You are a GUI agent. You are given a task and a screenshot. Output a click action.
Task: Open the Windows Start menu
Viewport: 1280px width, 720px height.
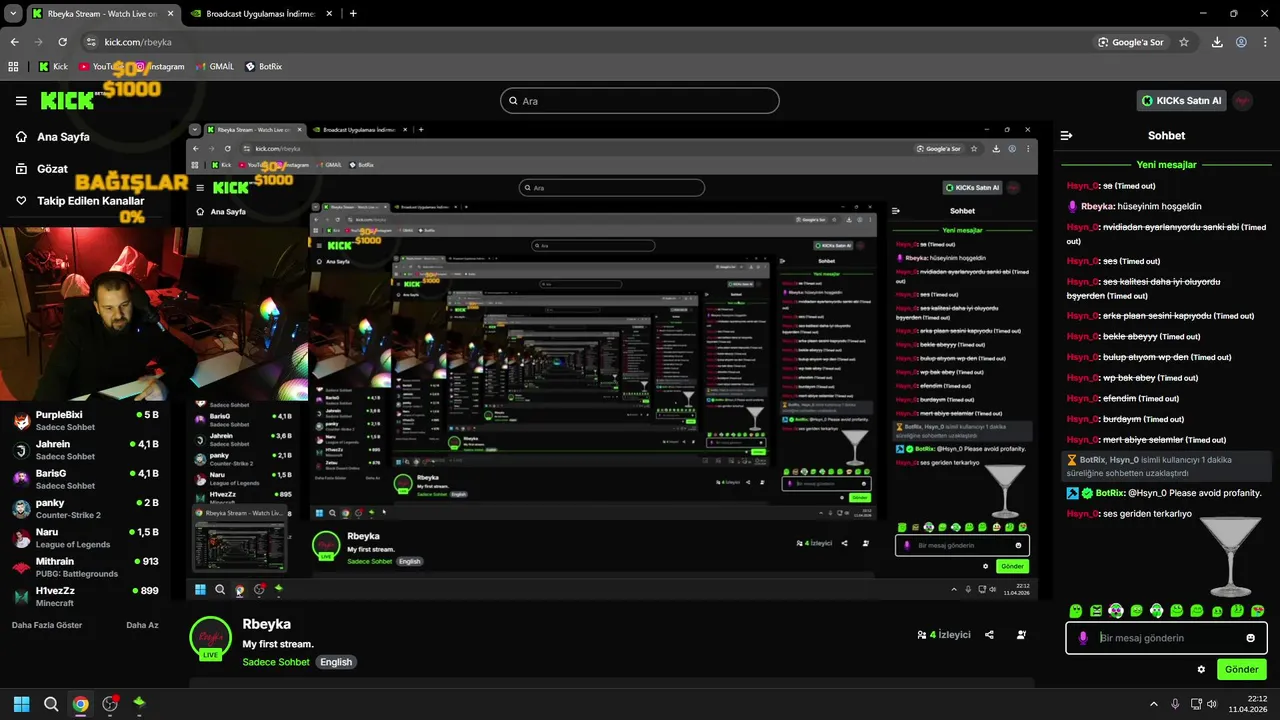pyautogui.click(x=21, y=703)
